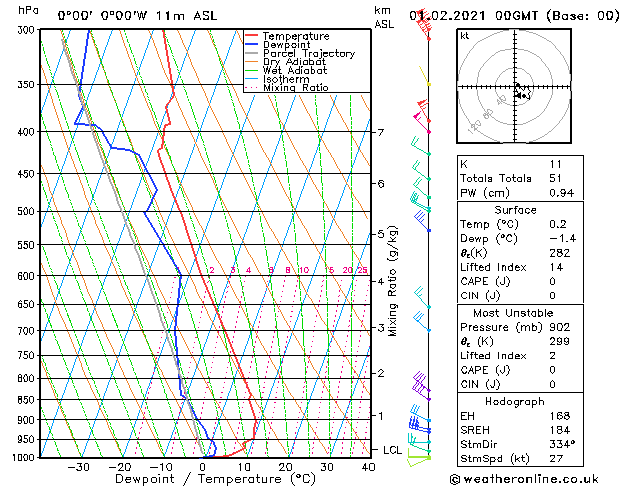Click the "Surface" section heading
Screen dimensions: 629x486
[x=515, y=210]
